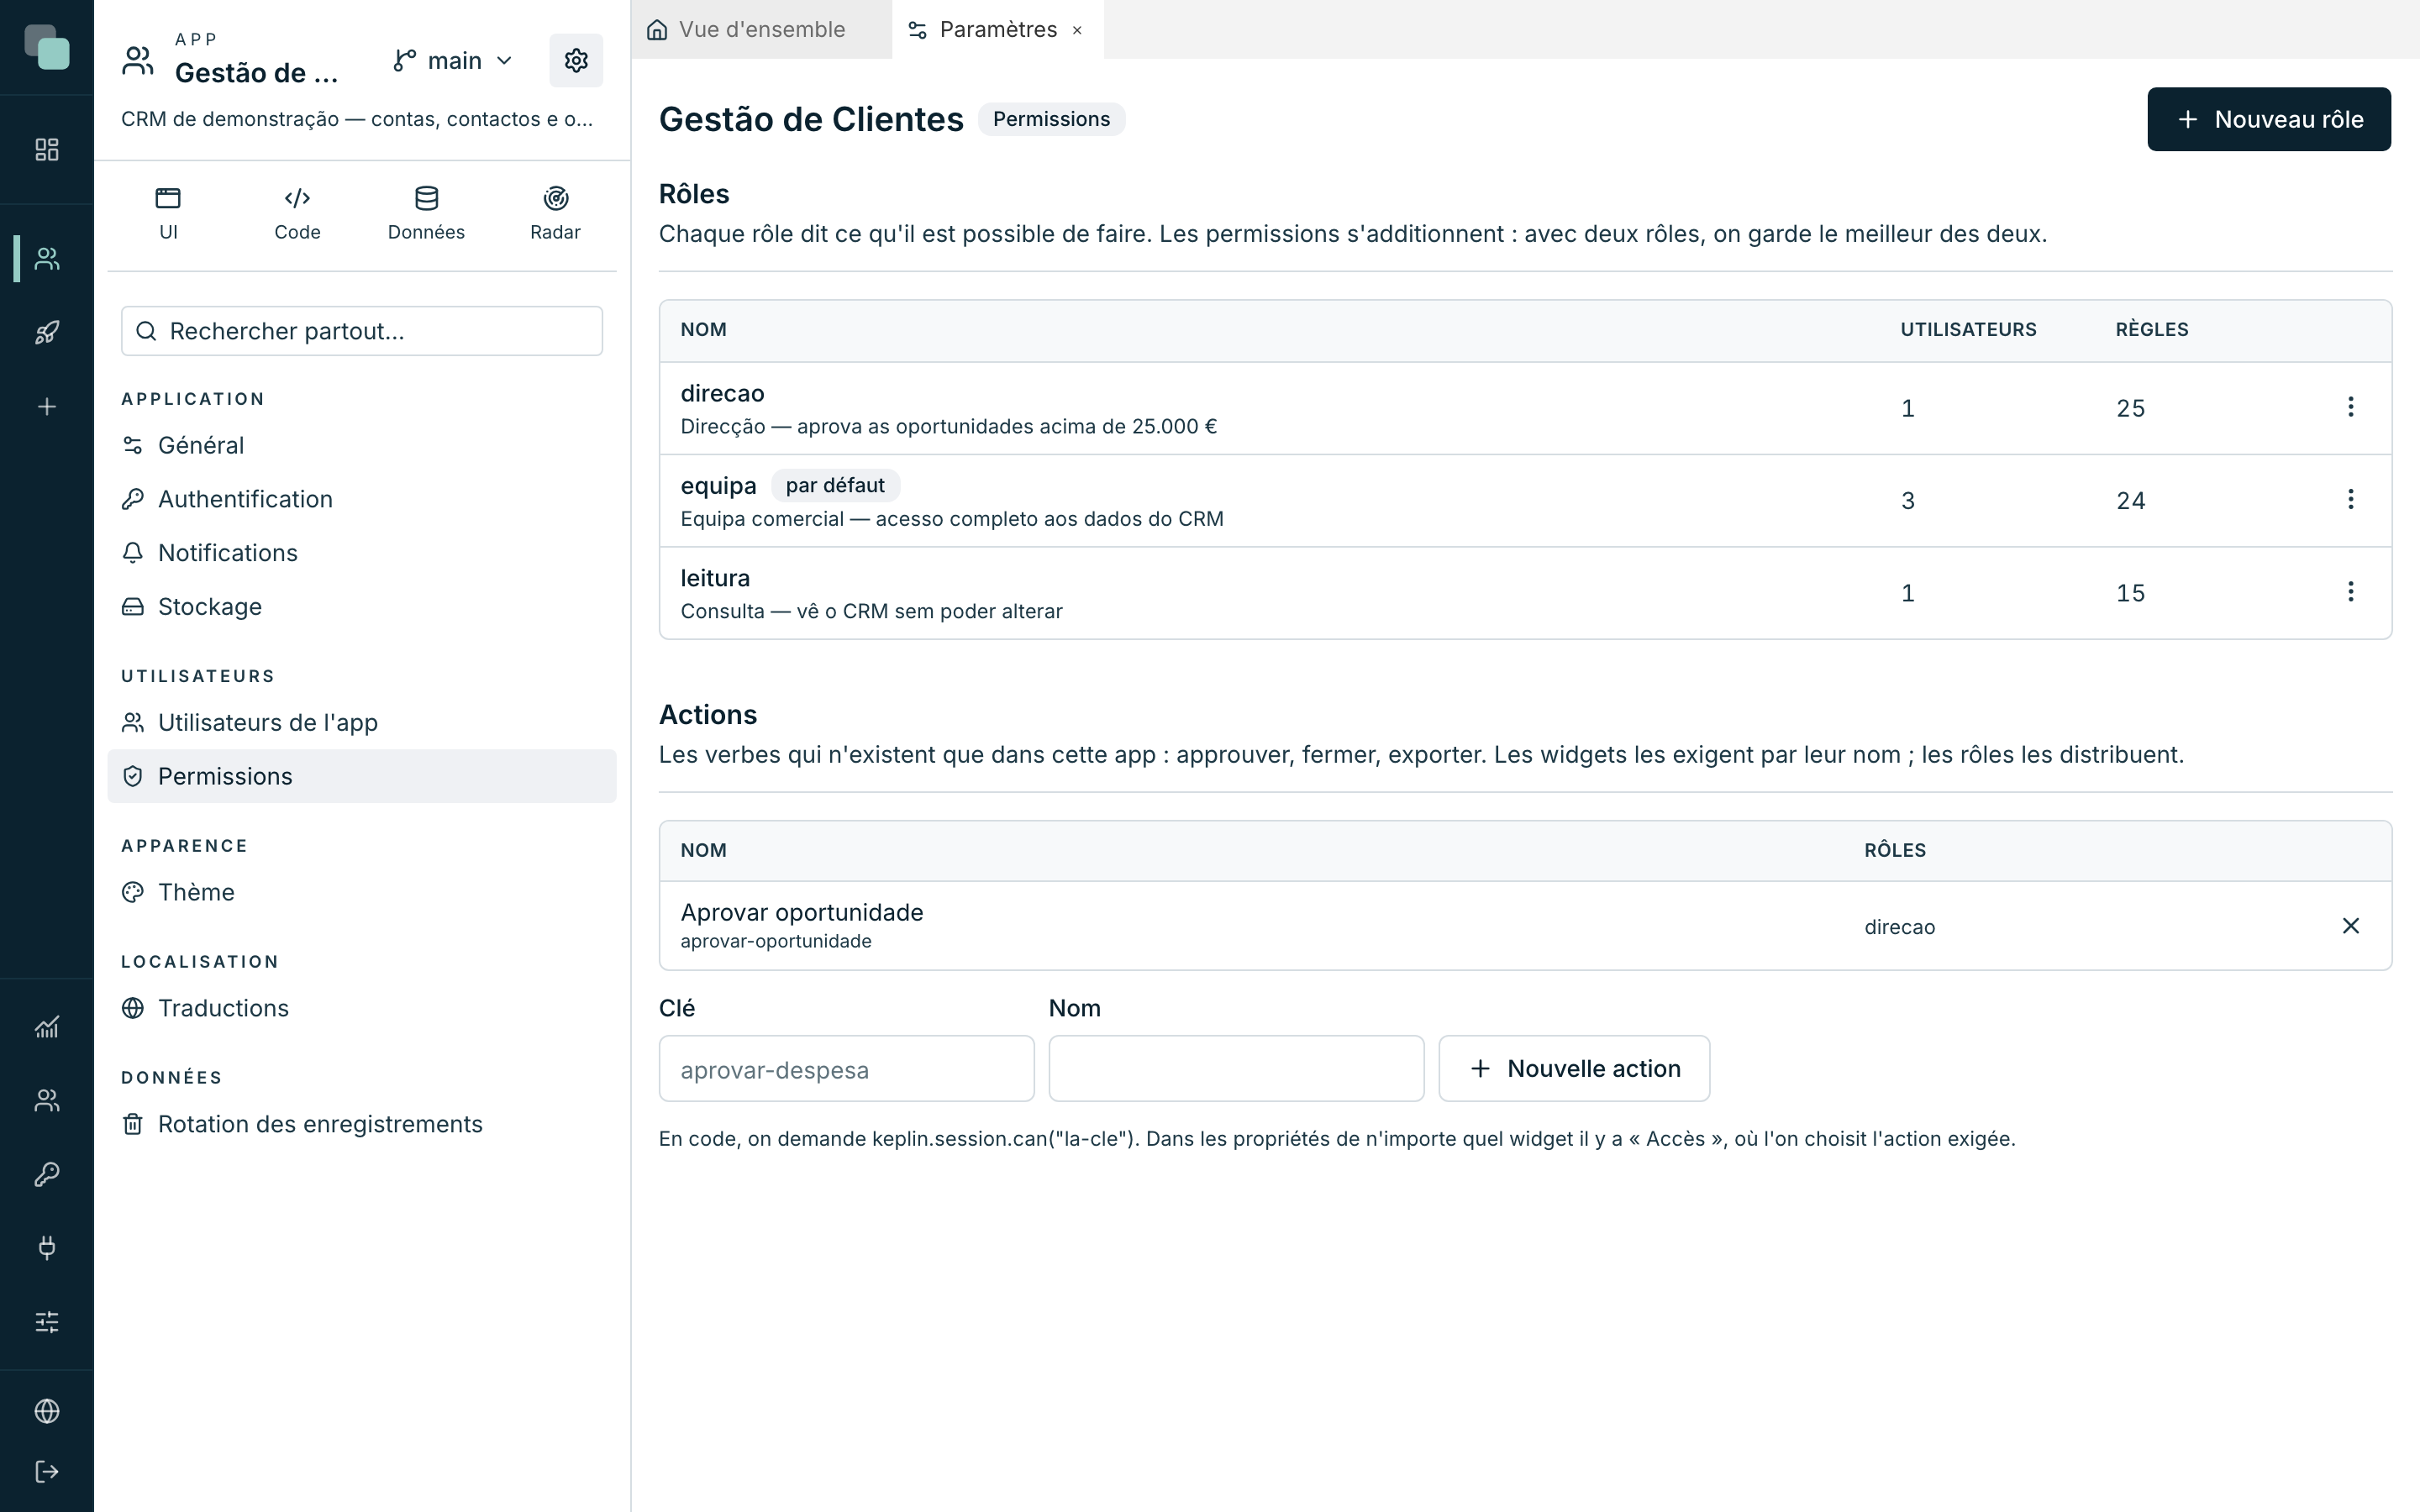The width and height of the screenshot is (2420, 1512).
Task: Open the Données section
Action: point(426,214)
